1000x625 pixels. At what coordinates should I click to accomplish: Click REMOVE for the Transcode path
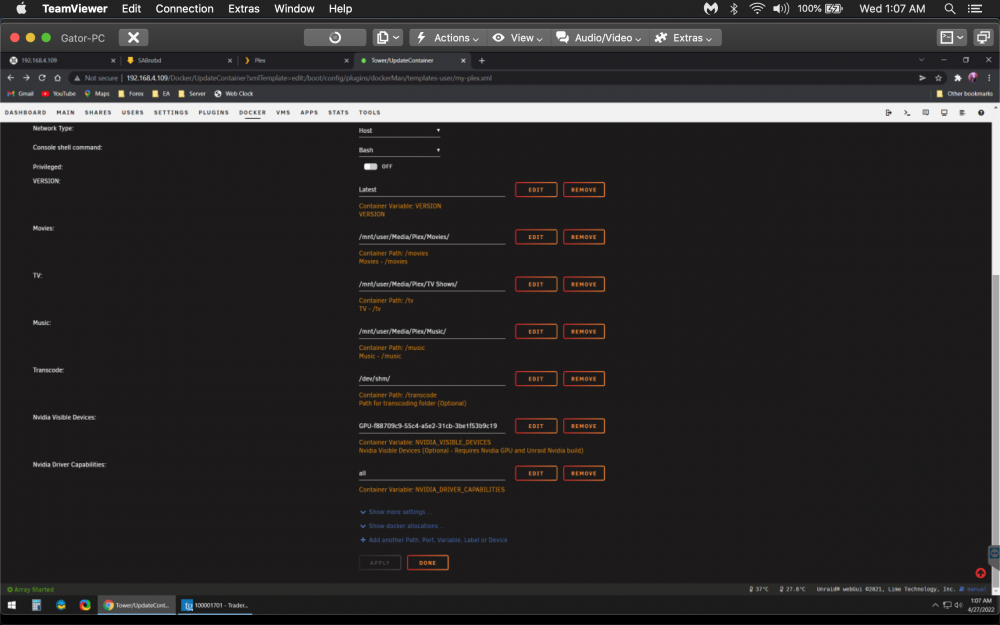(x=584, y=379)
